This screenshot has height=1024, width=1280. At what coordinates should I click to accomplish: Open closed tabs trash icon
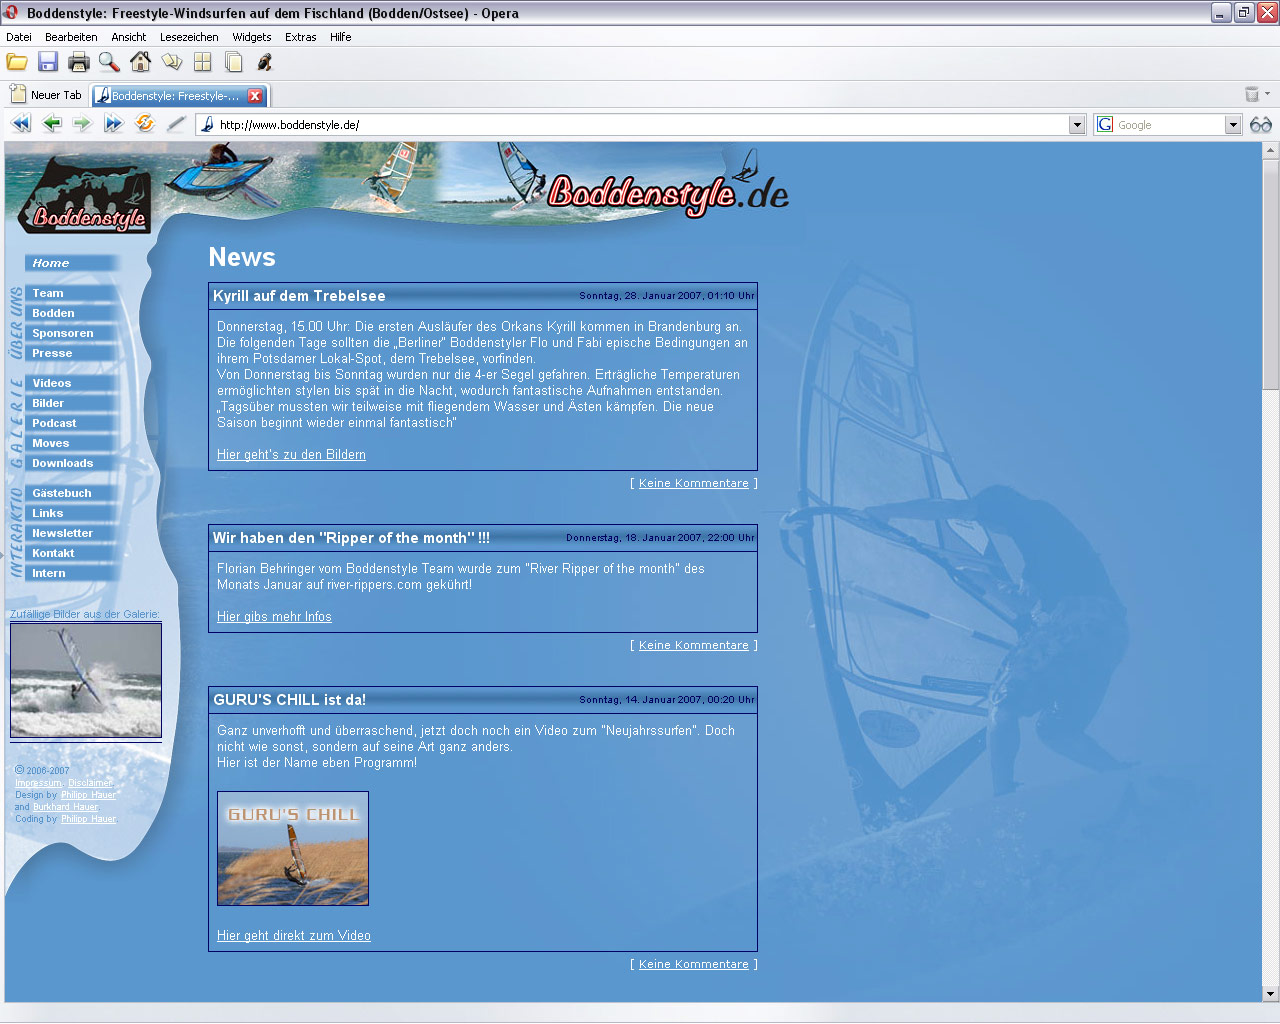[x=1252, y=94]
